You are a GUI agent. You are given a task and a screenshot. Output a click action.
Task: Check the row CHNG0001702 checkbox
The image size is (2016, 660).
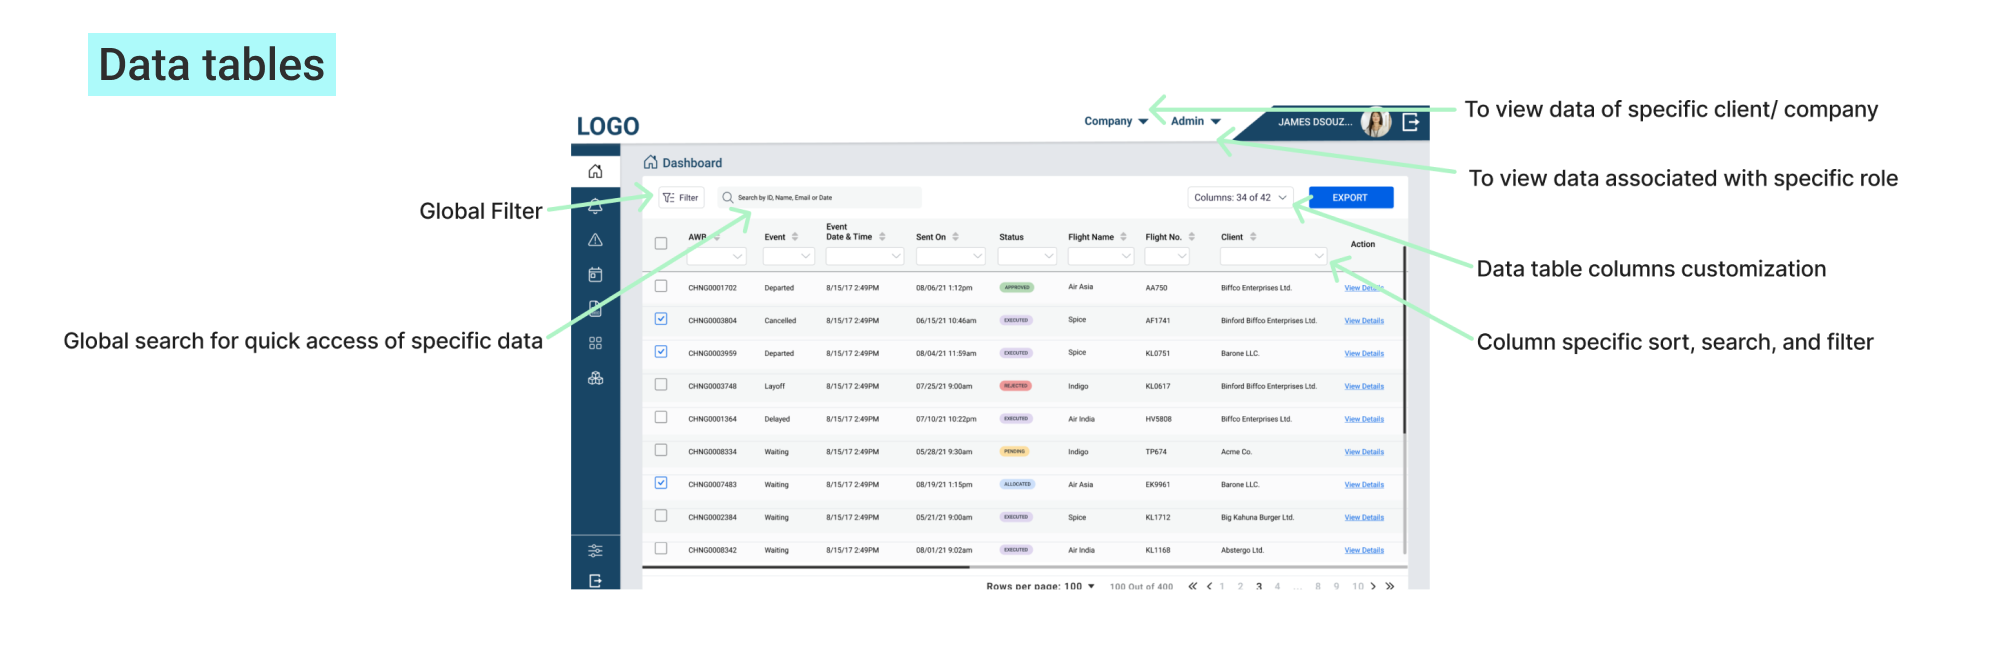tap(660, 286)
